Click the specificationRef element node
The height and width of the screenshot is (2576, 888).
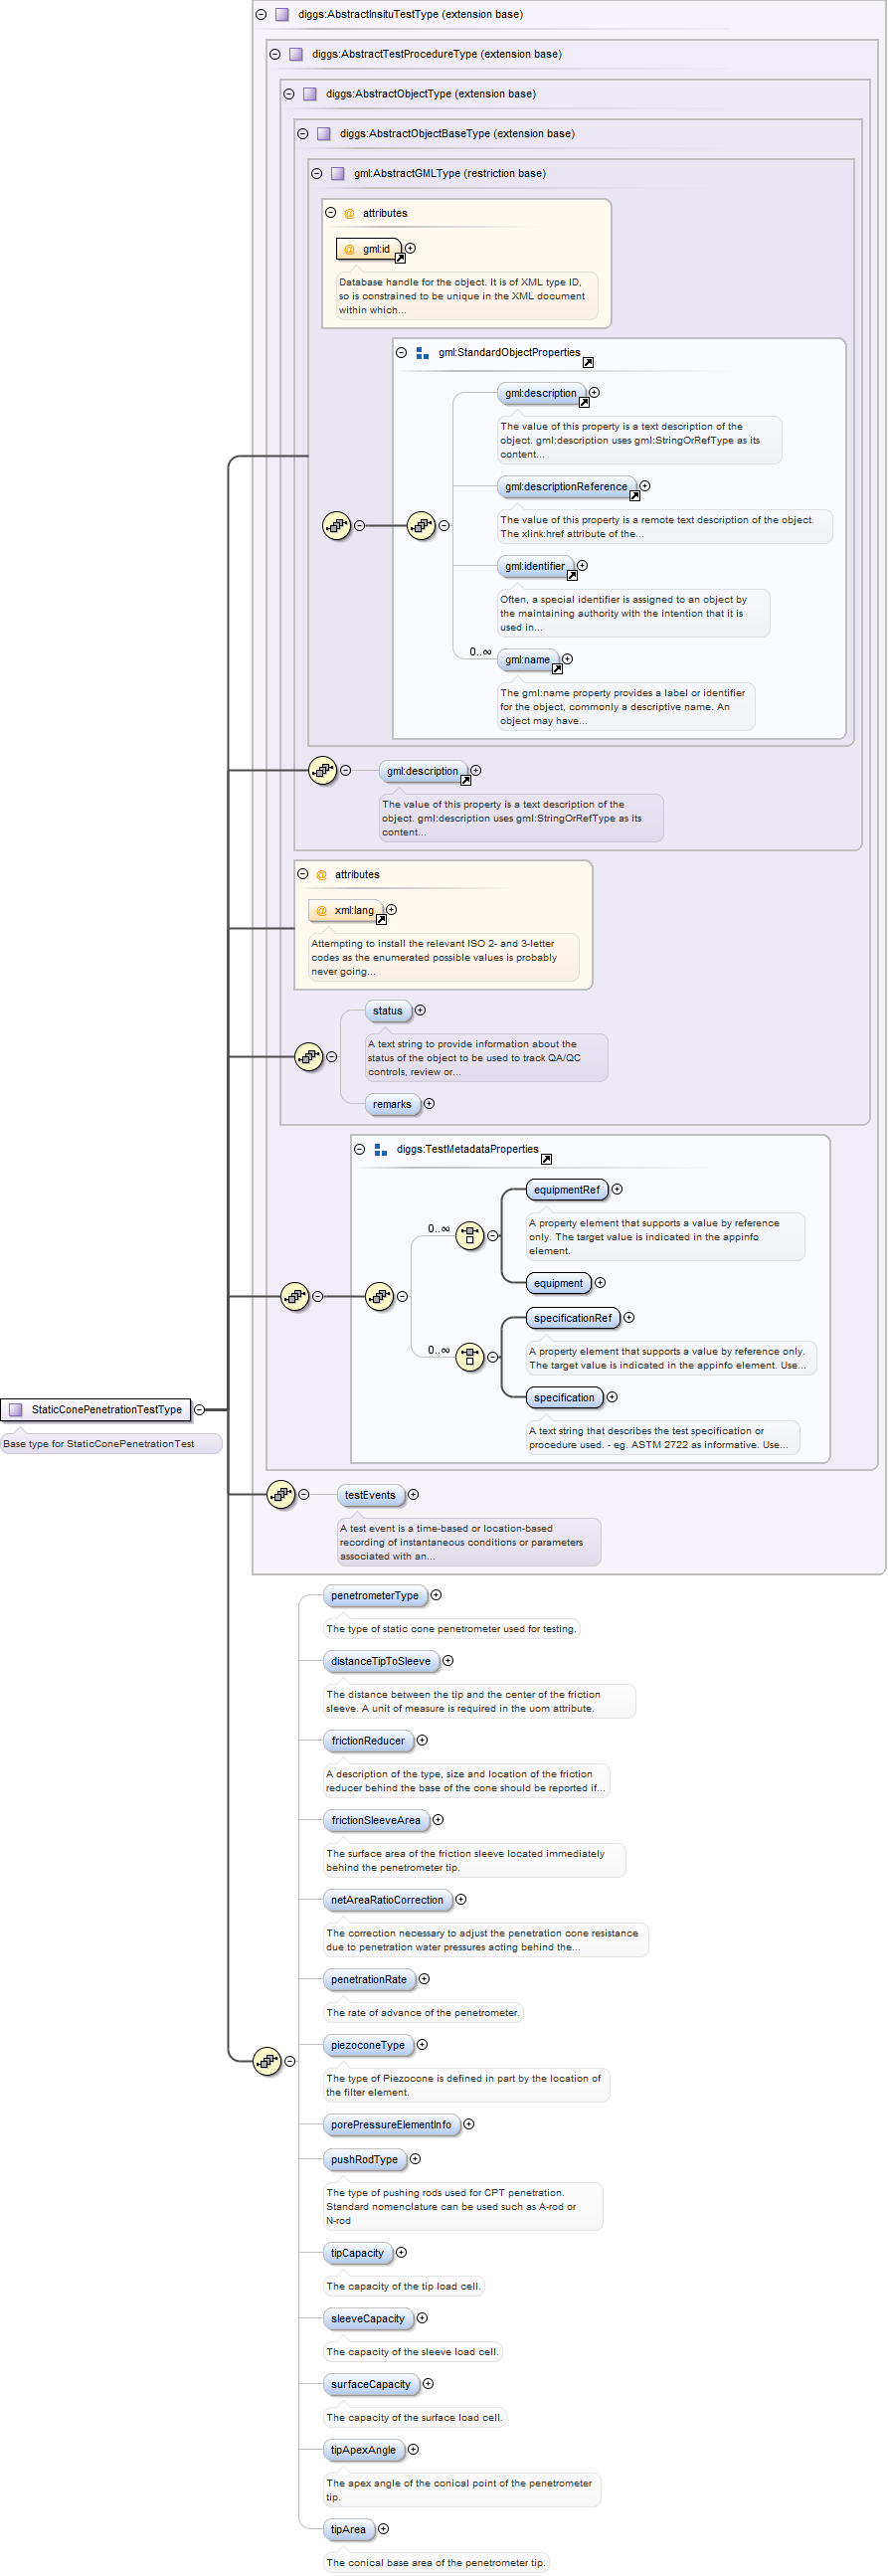tap(572, 1318)
